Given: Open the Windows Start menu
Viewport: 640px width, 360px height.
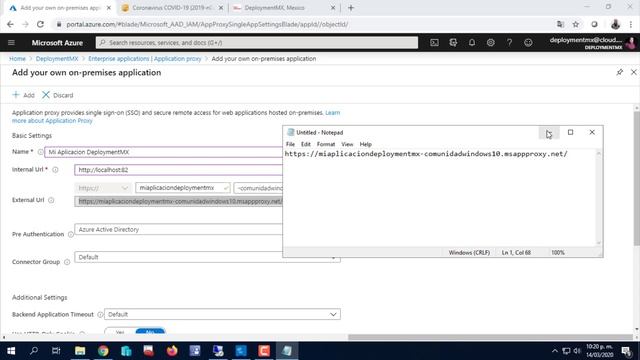Looking at the screenshot, I should click(x=11, y=351).
